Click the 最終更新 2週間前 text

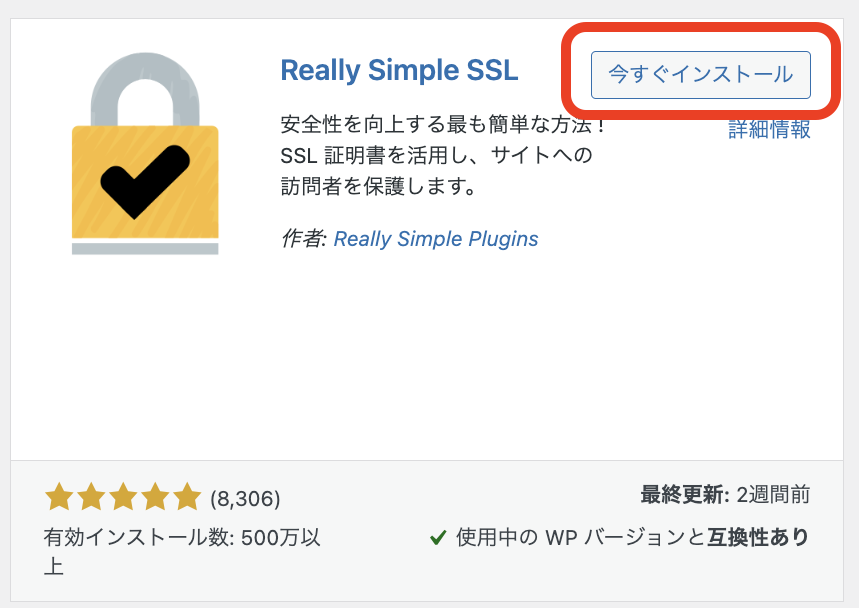[x=725, y=495]
